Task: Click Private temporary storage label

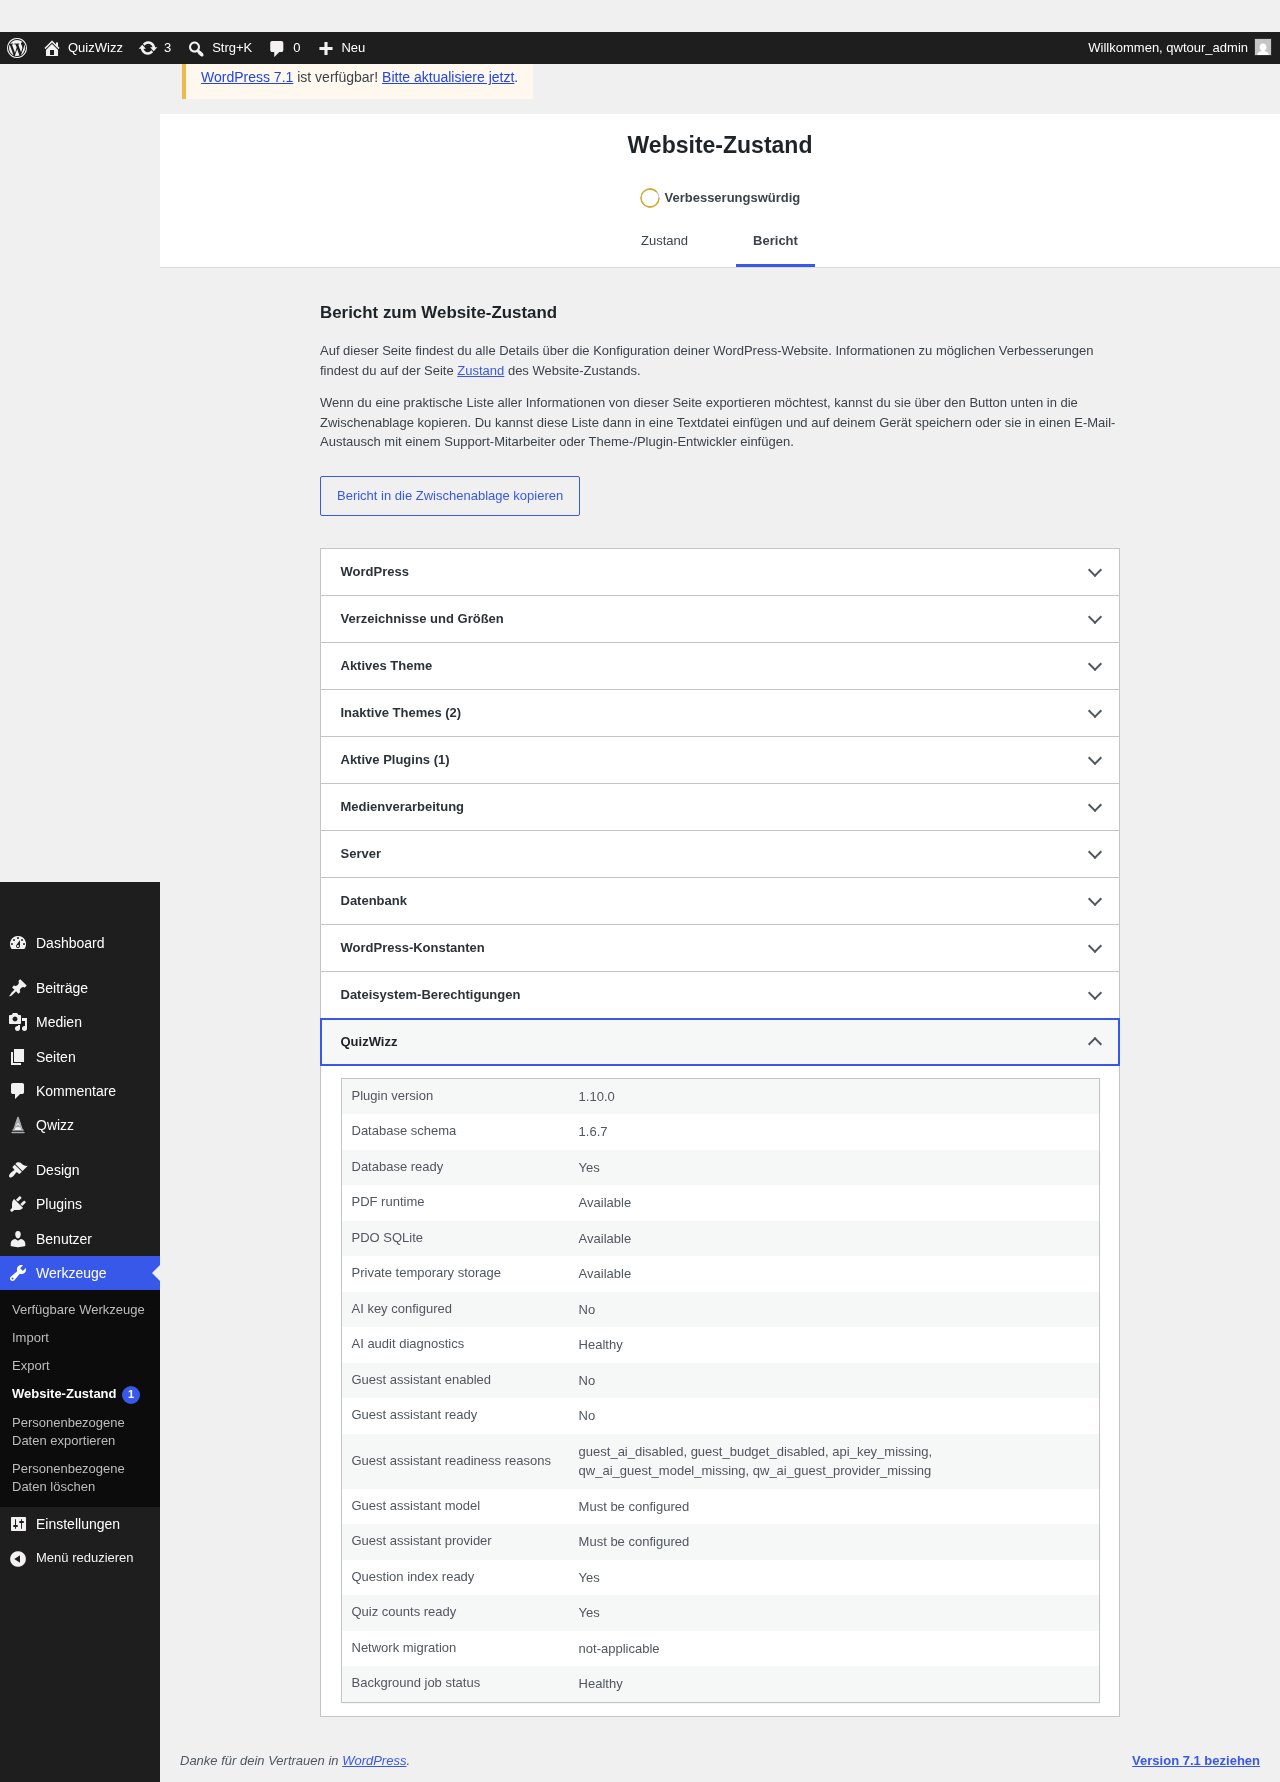Action: [x=426, y=1273]
